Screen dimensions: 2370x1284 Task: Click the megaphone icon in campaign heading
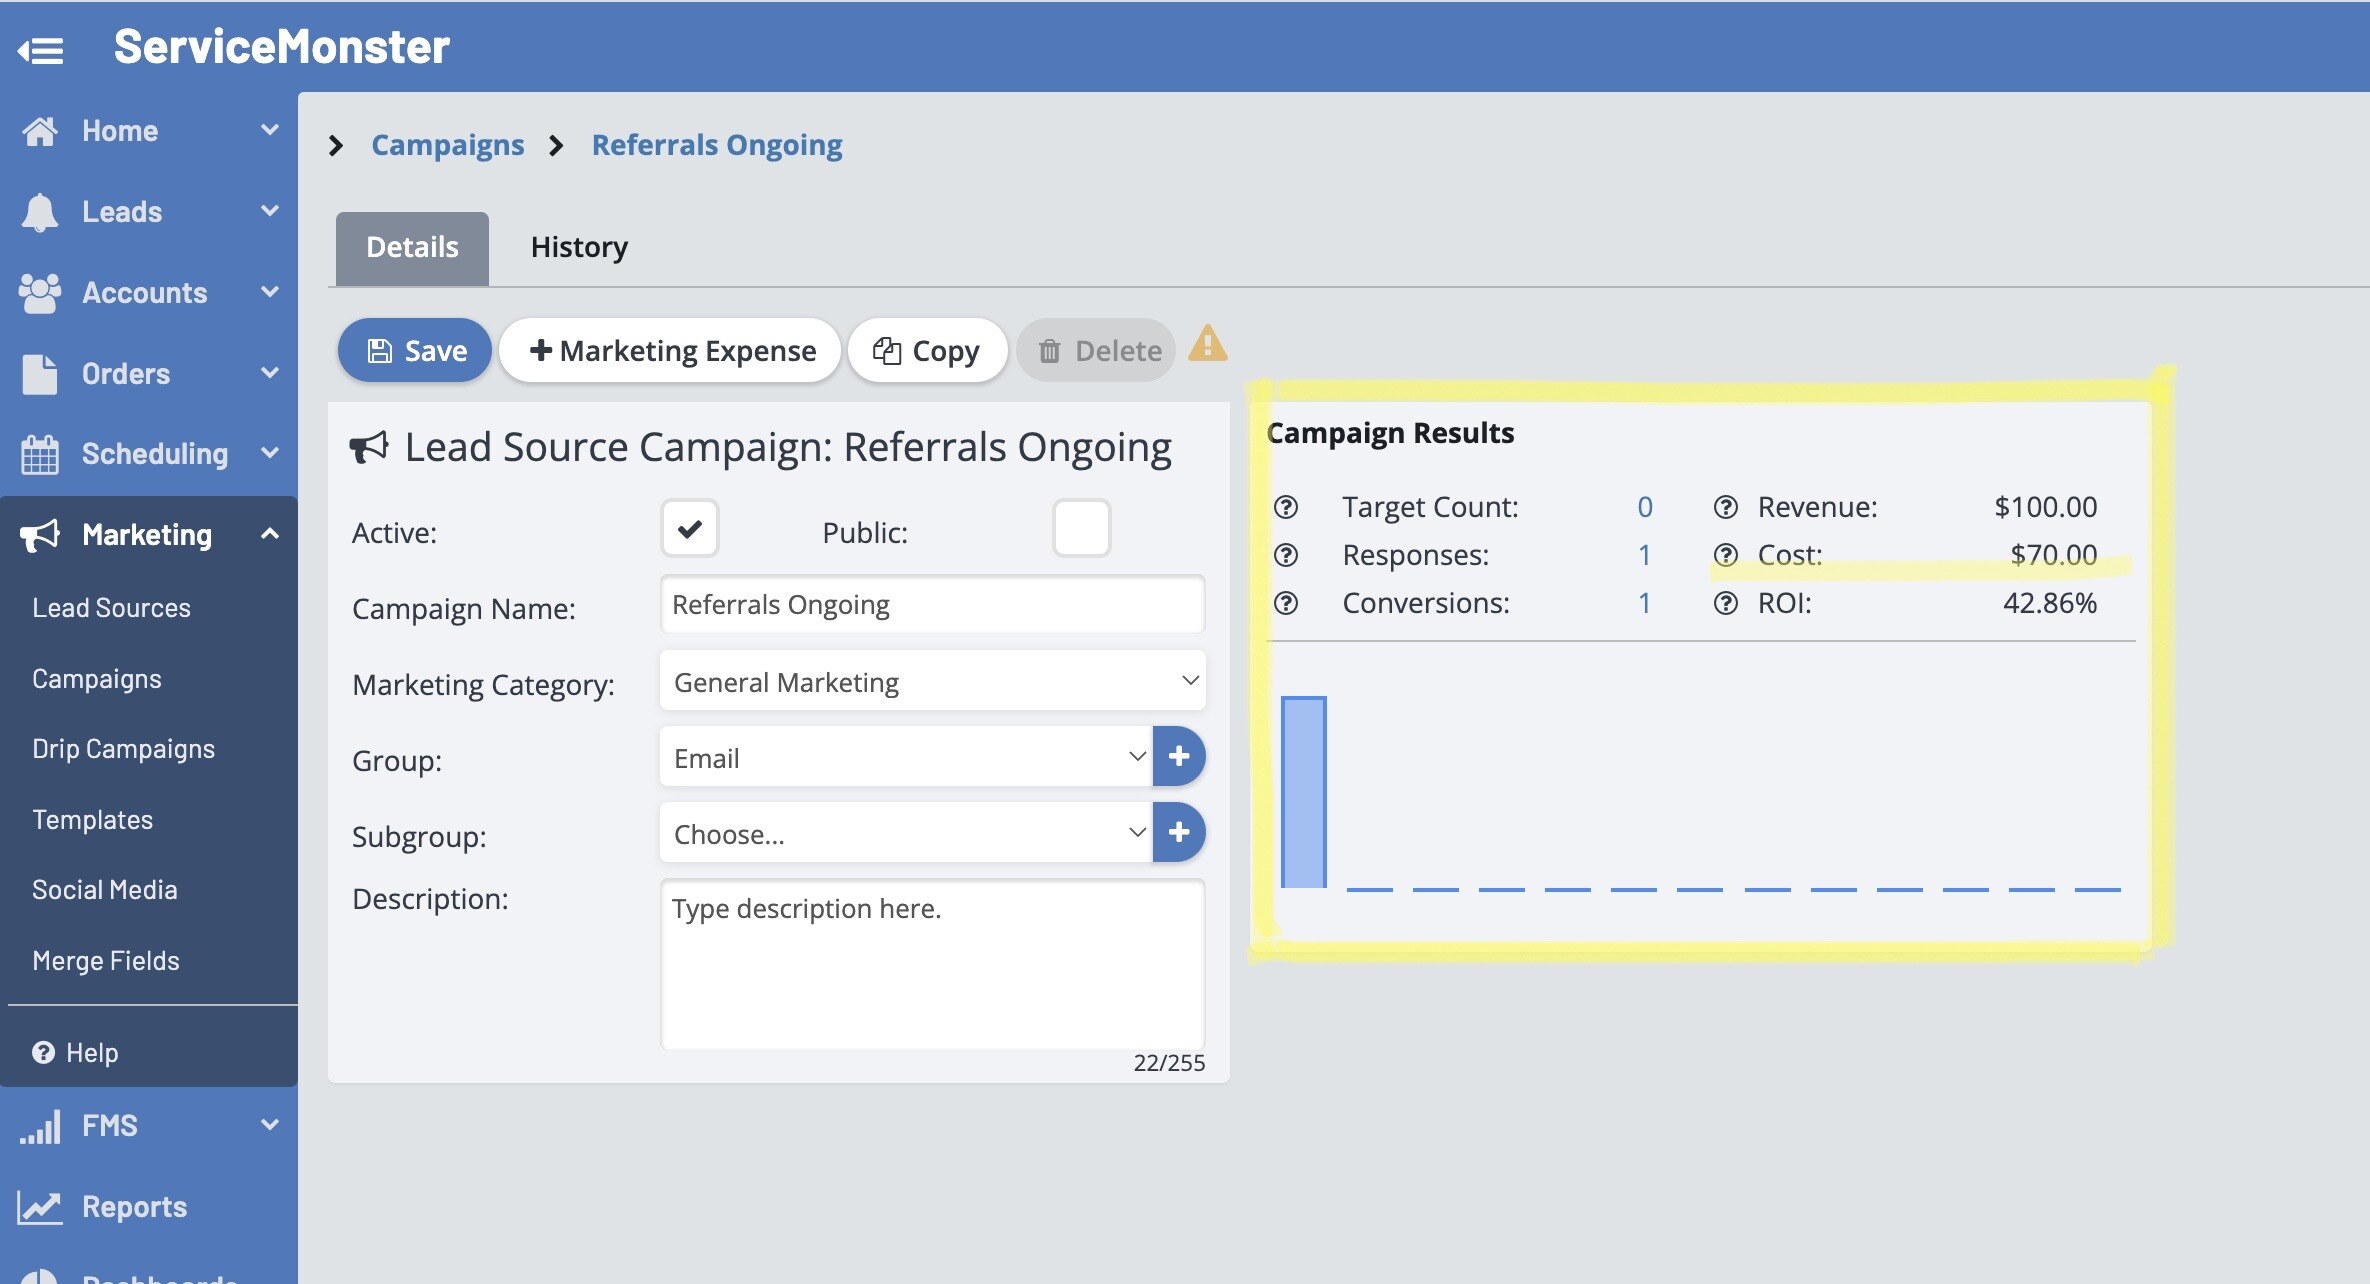click(369, 447)
